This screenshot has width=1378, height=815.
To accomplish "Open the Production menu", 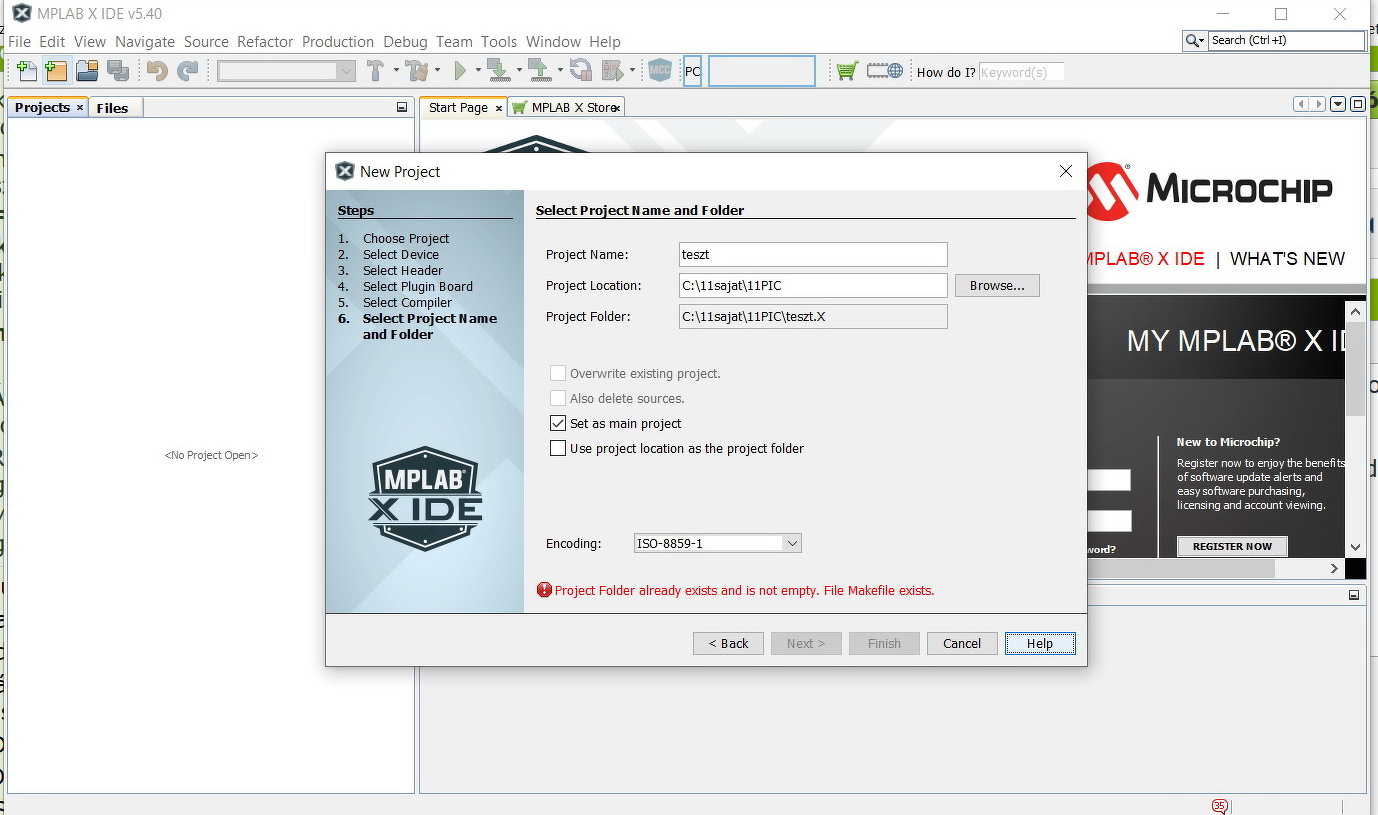I will pos(338,42).
